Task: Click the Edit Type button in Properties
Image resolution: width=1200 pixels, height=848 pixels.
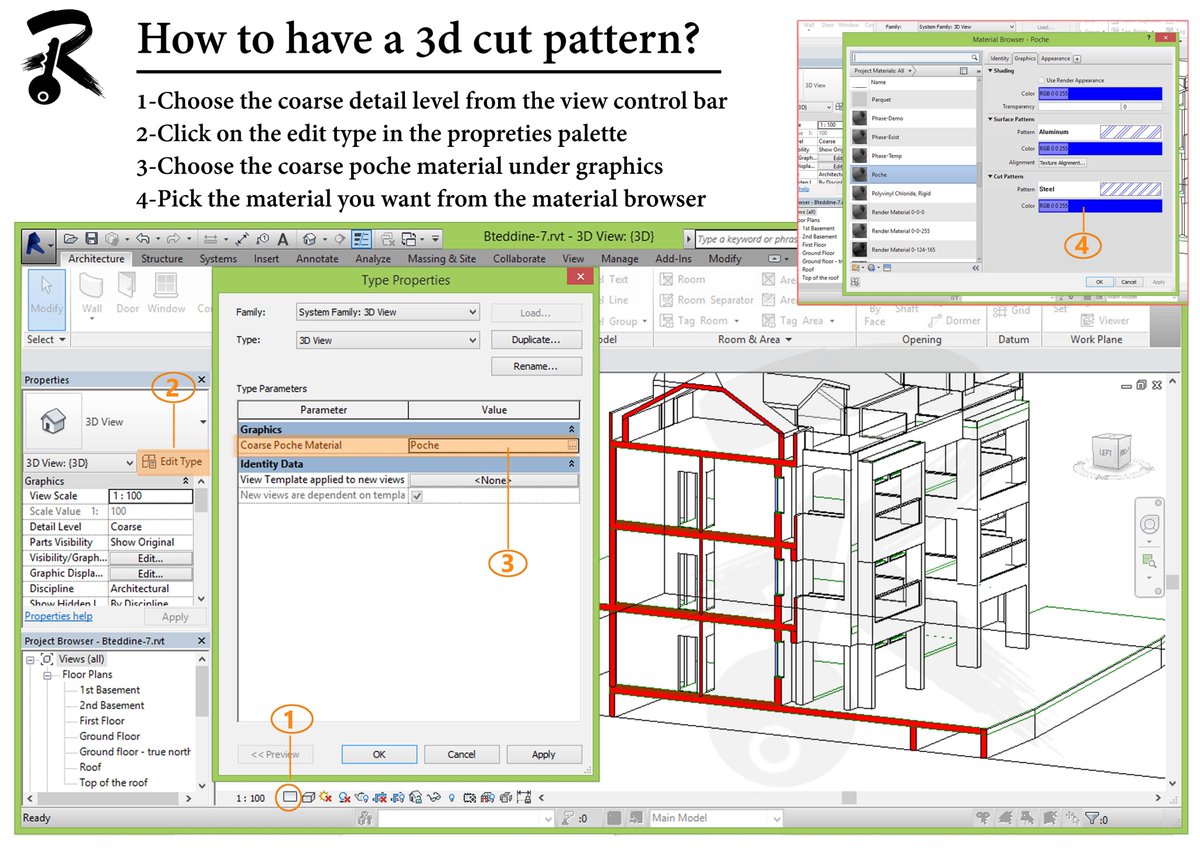Action: click(x=172, y=462)
